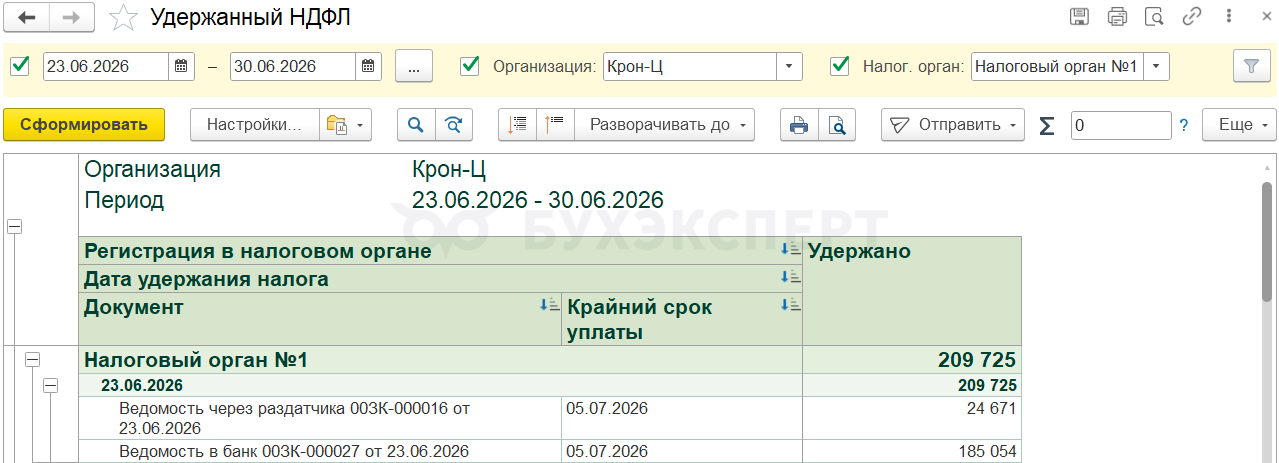Viewport: 1279px width, 463px height.
Task: Click the 05.07.2026 deadline cell of 003К-000016
Action: point(682,418)
